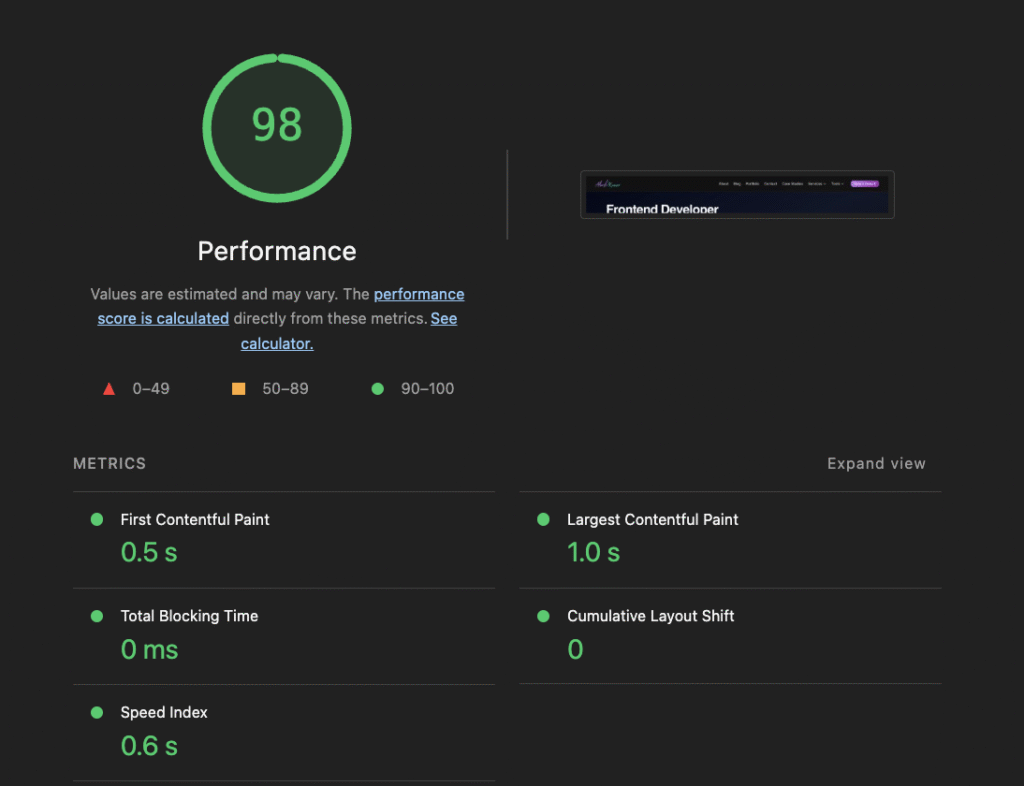
Task: Click the Cumulative Layout Shift value of 0
Action: pyautogui.click(x=575, y=648)
